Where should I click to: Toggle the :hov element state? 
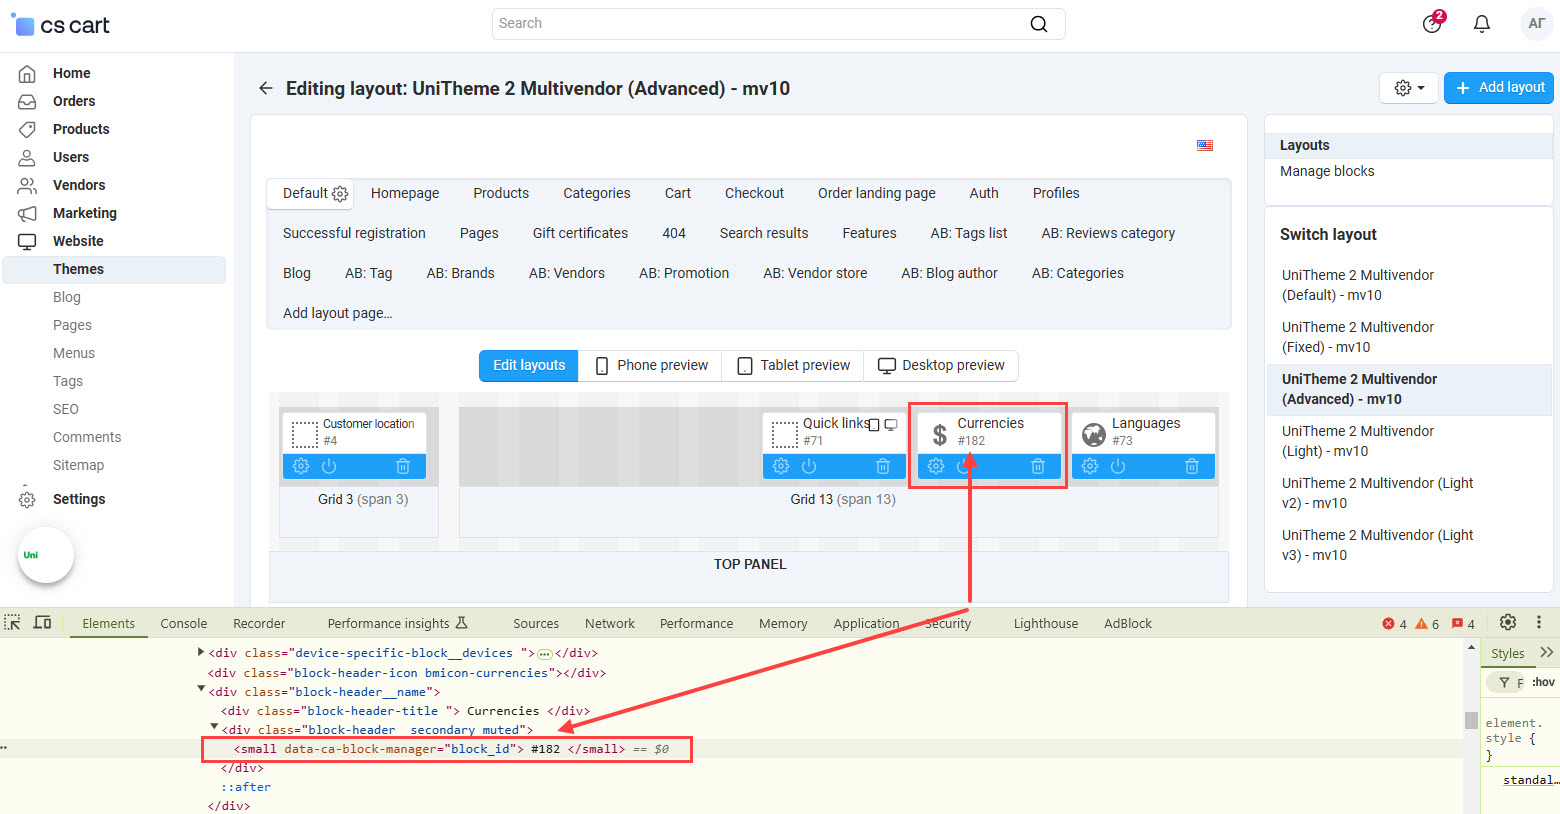point(1543,682)
